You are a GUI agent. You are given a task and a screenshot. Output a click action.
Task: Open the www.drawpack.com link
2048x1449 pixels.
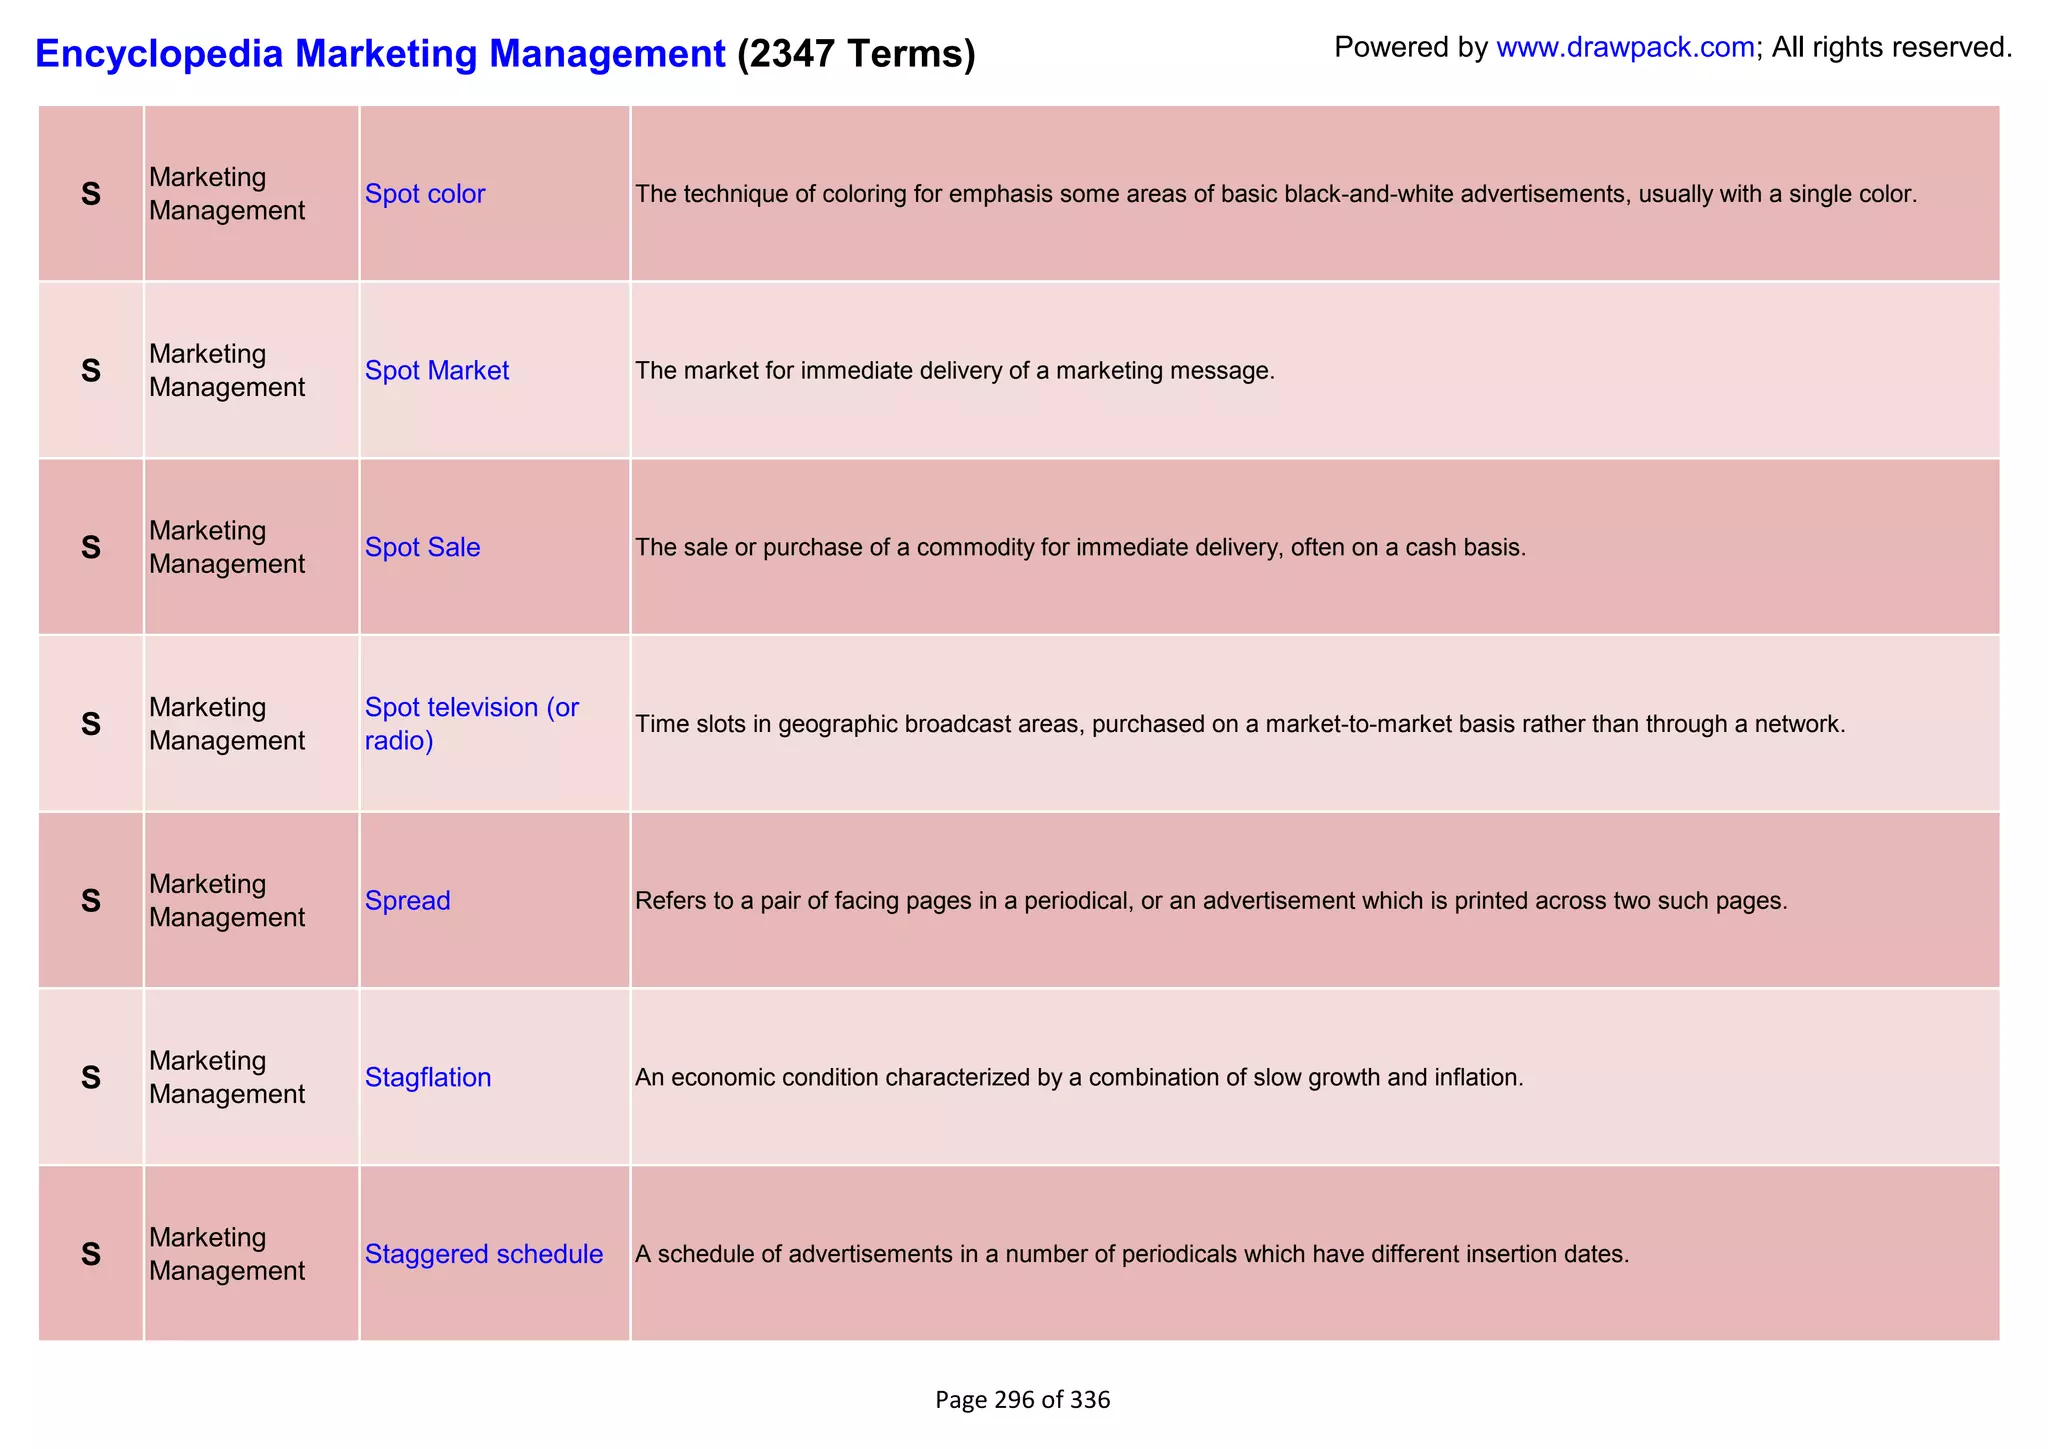1625,47
